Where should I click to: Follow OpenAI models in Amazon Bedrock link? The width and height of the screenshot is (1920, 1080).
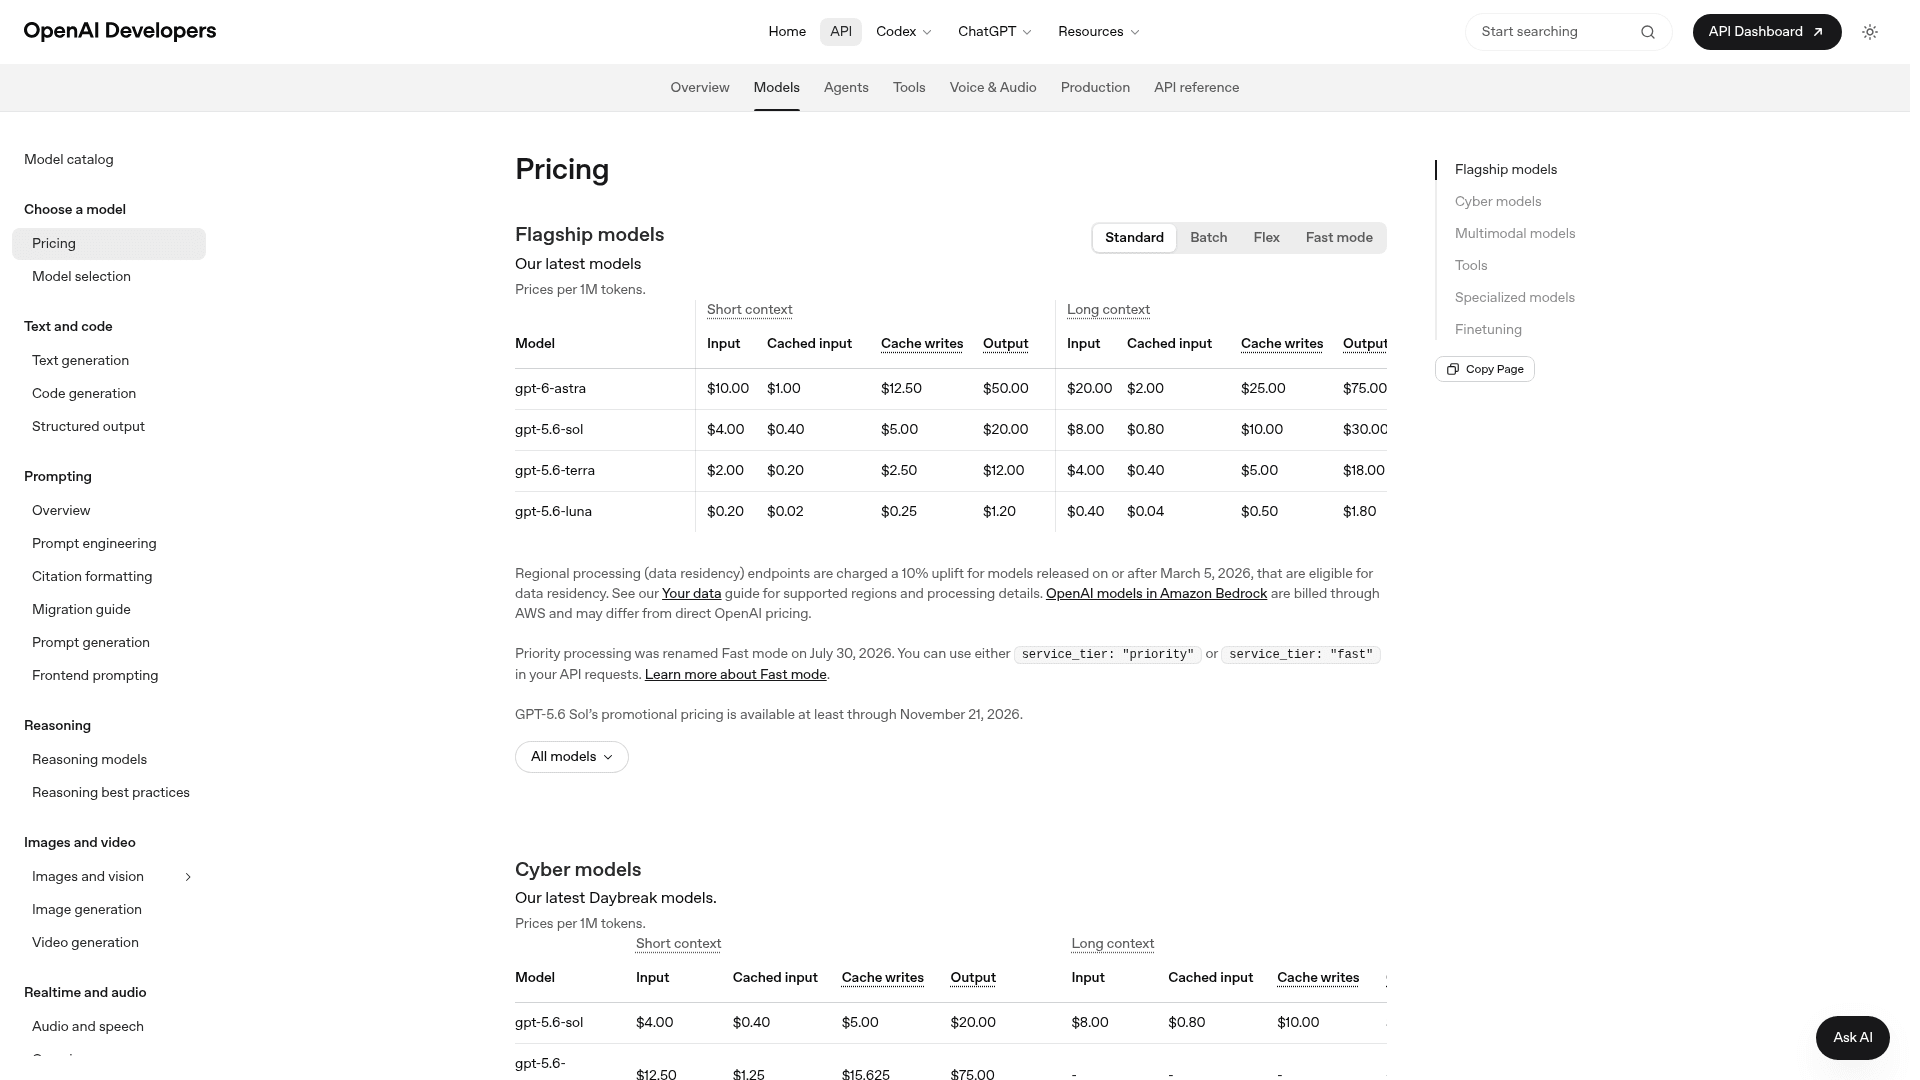point(1156,594)
